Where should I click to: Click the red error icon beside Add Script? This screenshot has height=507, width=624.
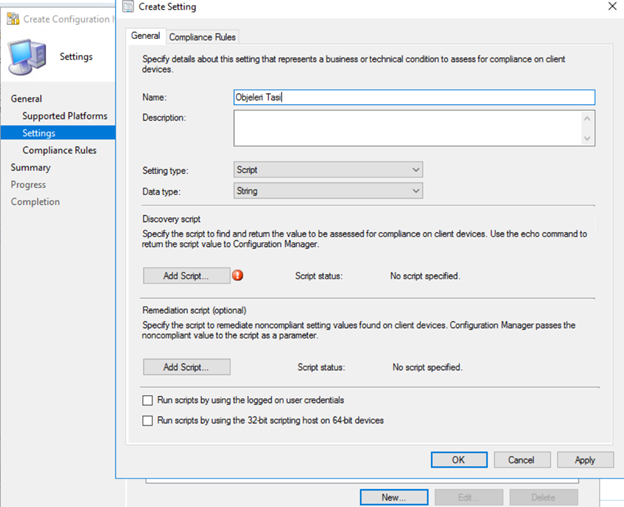coord(238,275)
